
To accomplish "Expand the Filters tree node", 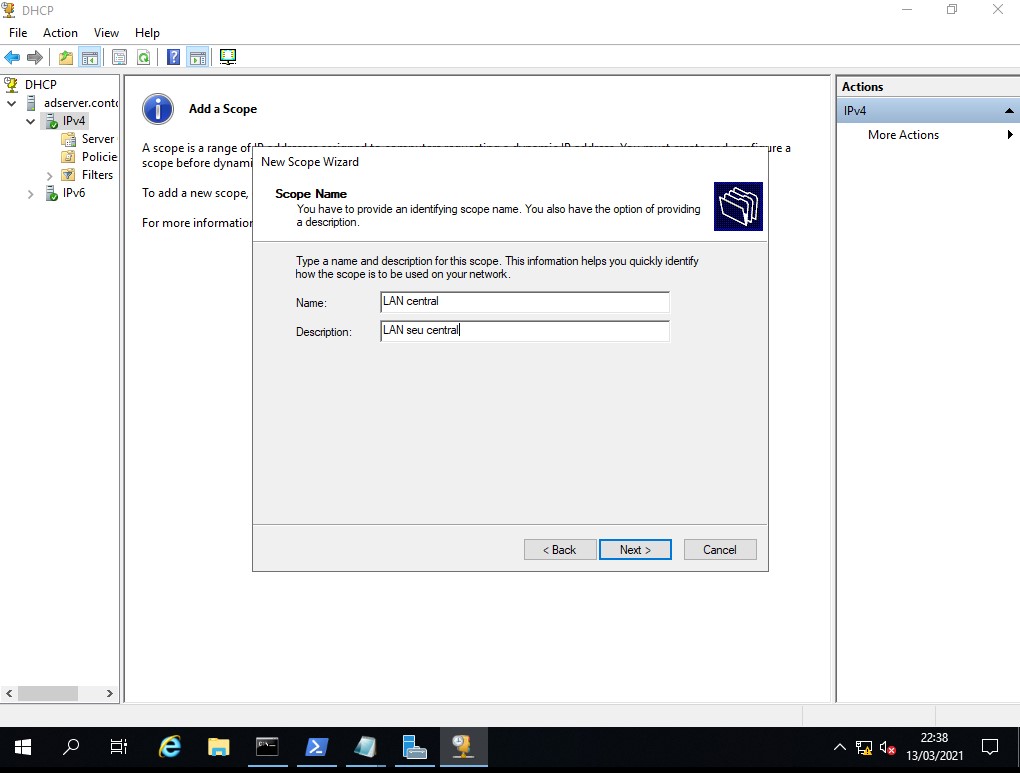I will point(50,176).
